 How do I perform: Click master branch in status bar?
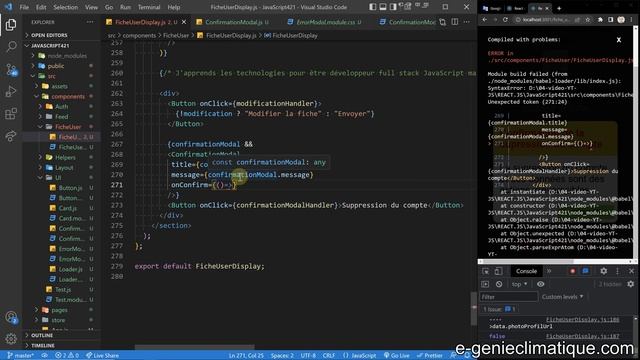20,356
